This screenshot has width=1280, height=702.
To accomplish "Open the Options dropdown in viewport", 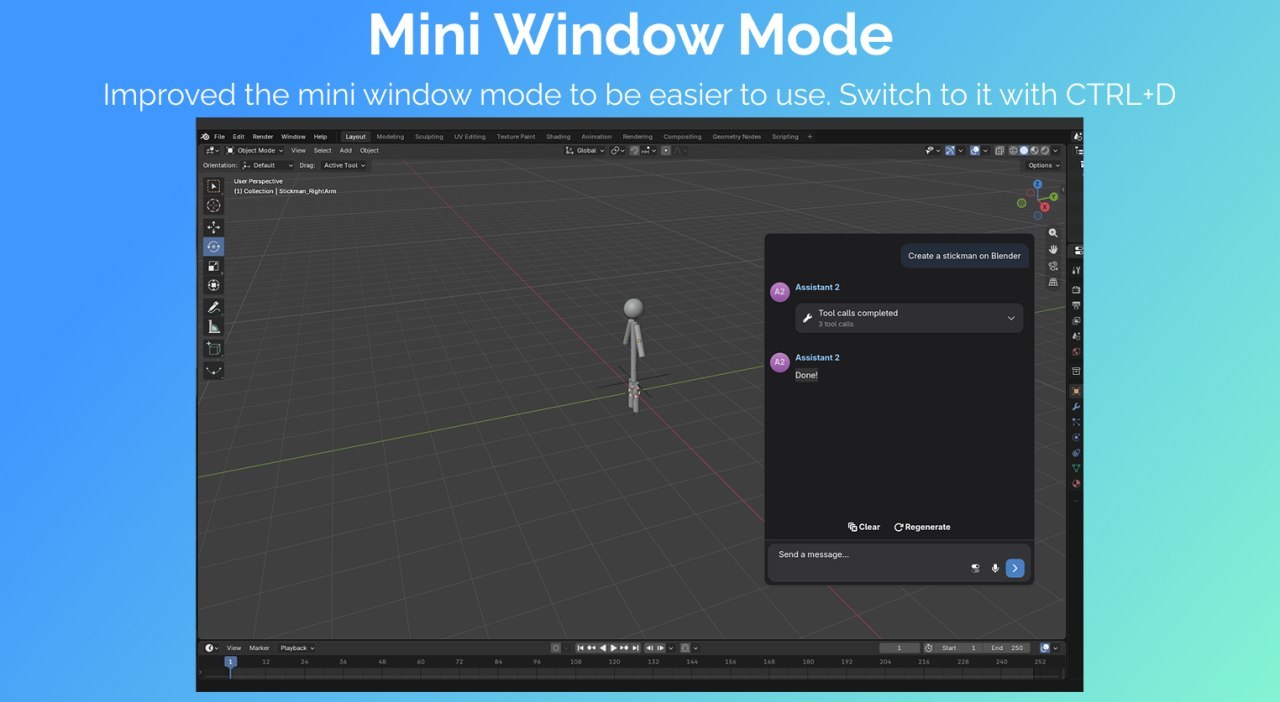I will pos(1043,165).
